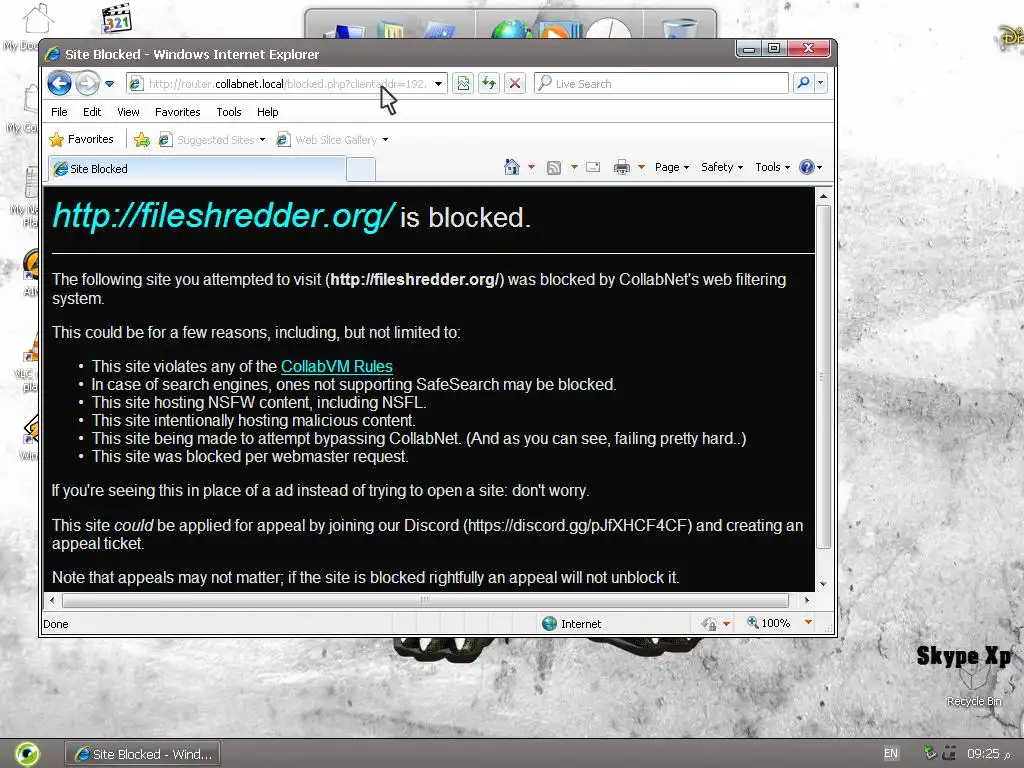This screenshot has height=768, width=1024.
Task: Open the Favorites menu in the menu bar
Action: click(x=178, y=112)
